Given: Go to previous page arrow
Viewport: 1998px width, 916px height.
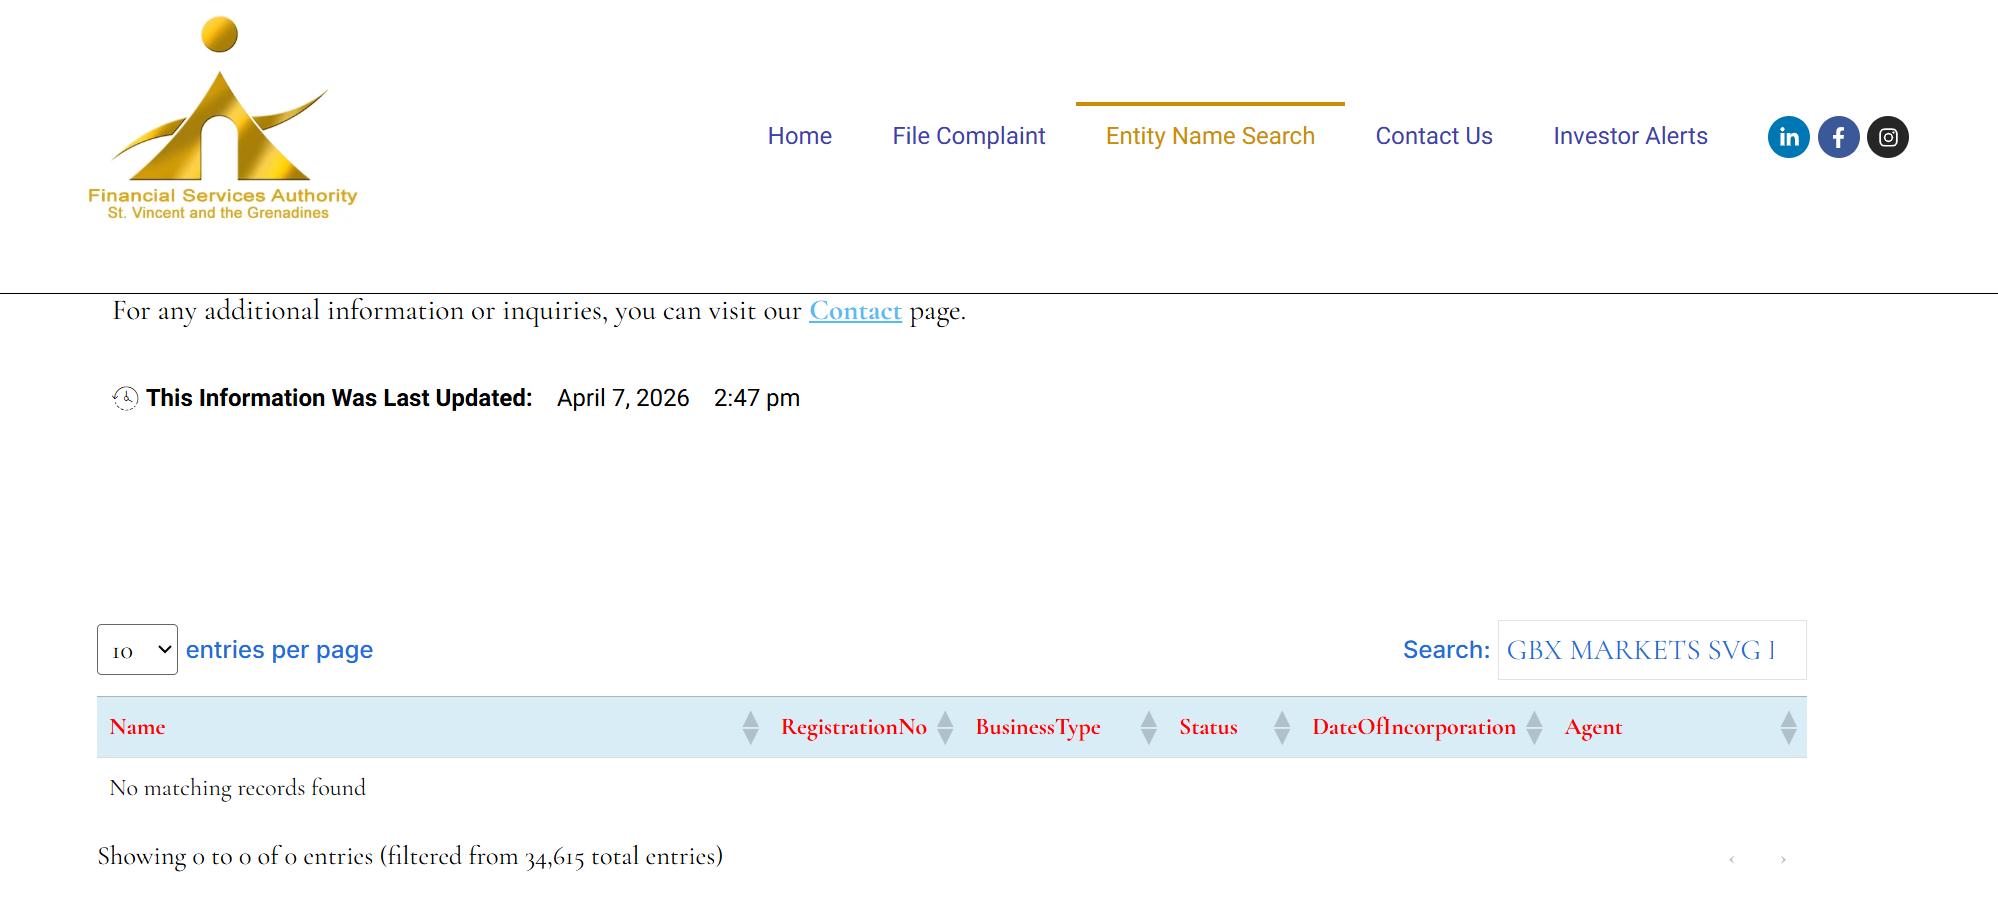Looking at the screenshot, I should point(1732,859).
